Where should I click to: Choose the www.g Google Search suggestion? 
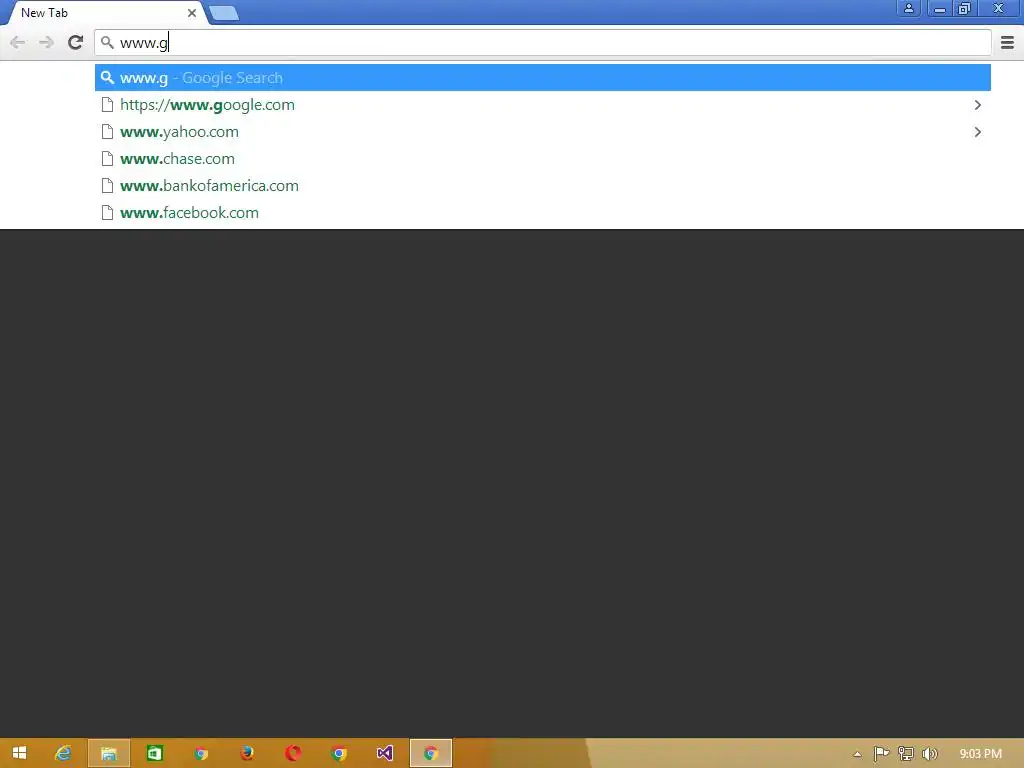tap(543, 78)
